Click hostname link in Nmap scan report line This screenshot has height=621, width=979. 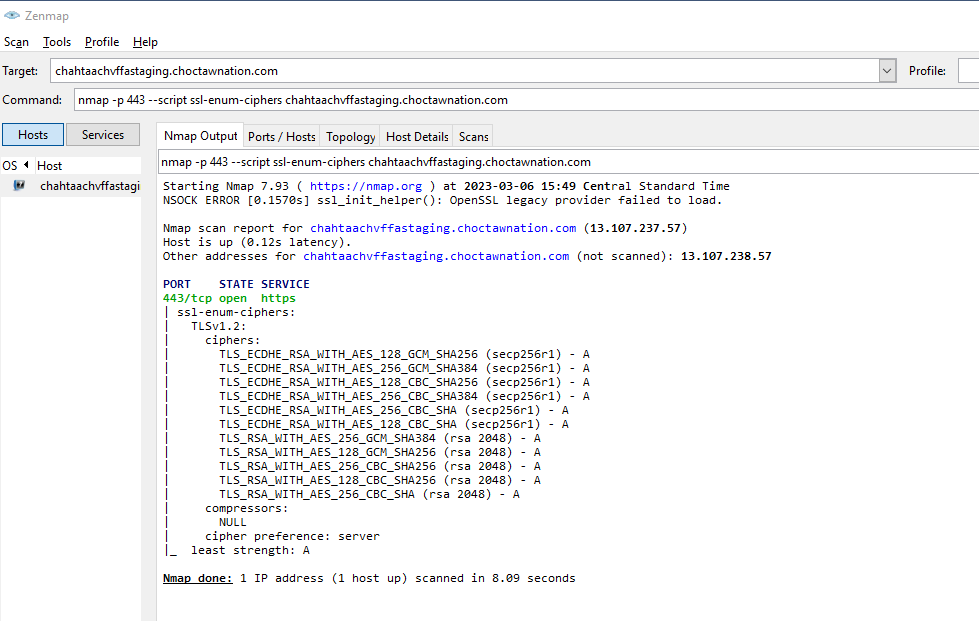(443, 228)
